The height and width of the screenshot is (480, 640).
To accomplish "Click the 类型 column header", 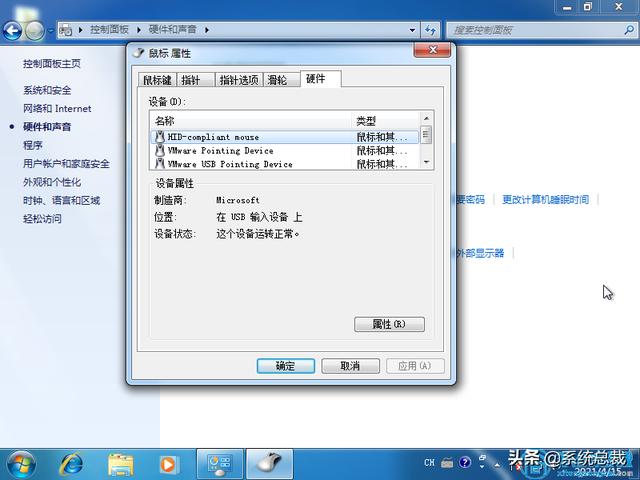I will click(386, 121).
